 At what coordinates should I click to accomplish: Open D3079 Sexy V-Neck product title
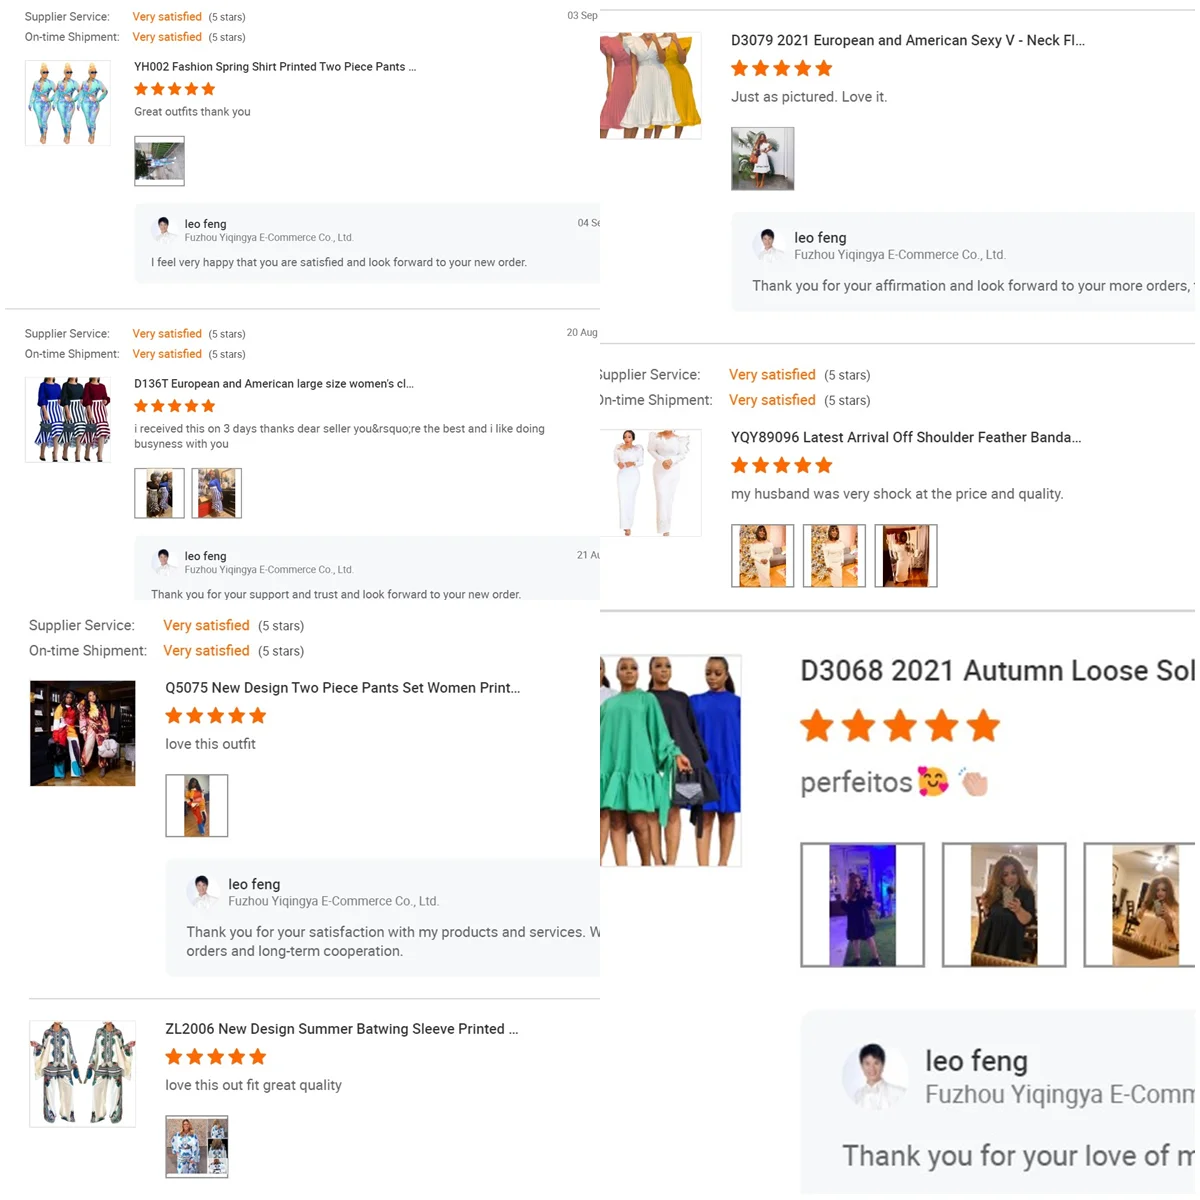click(907, 41)
